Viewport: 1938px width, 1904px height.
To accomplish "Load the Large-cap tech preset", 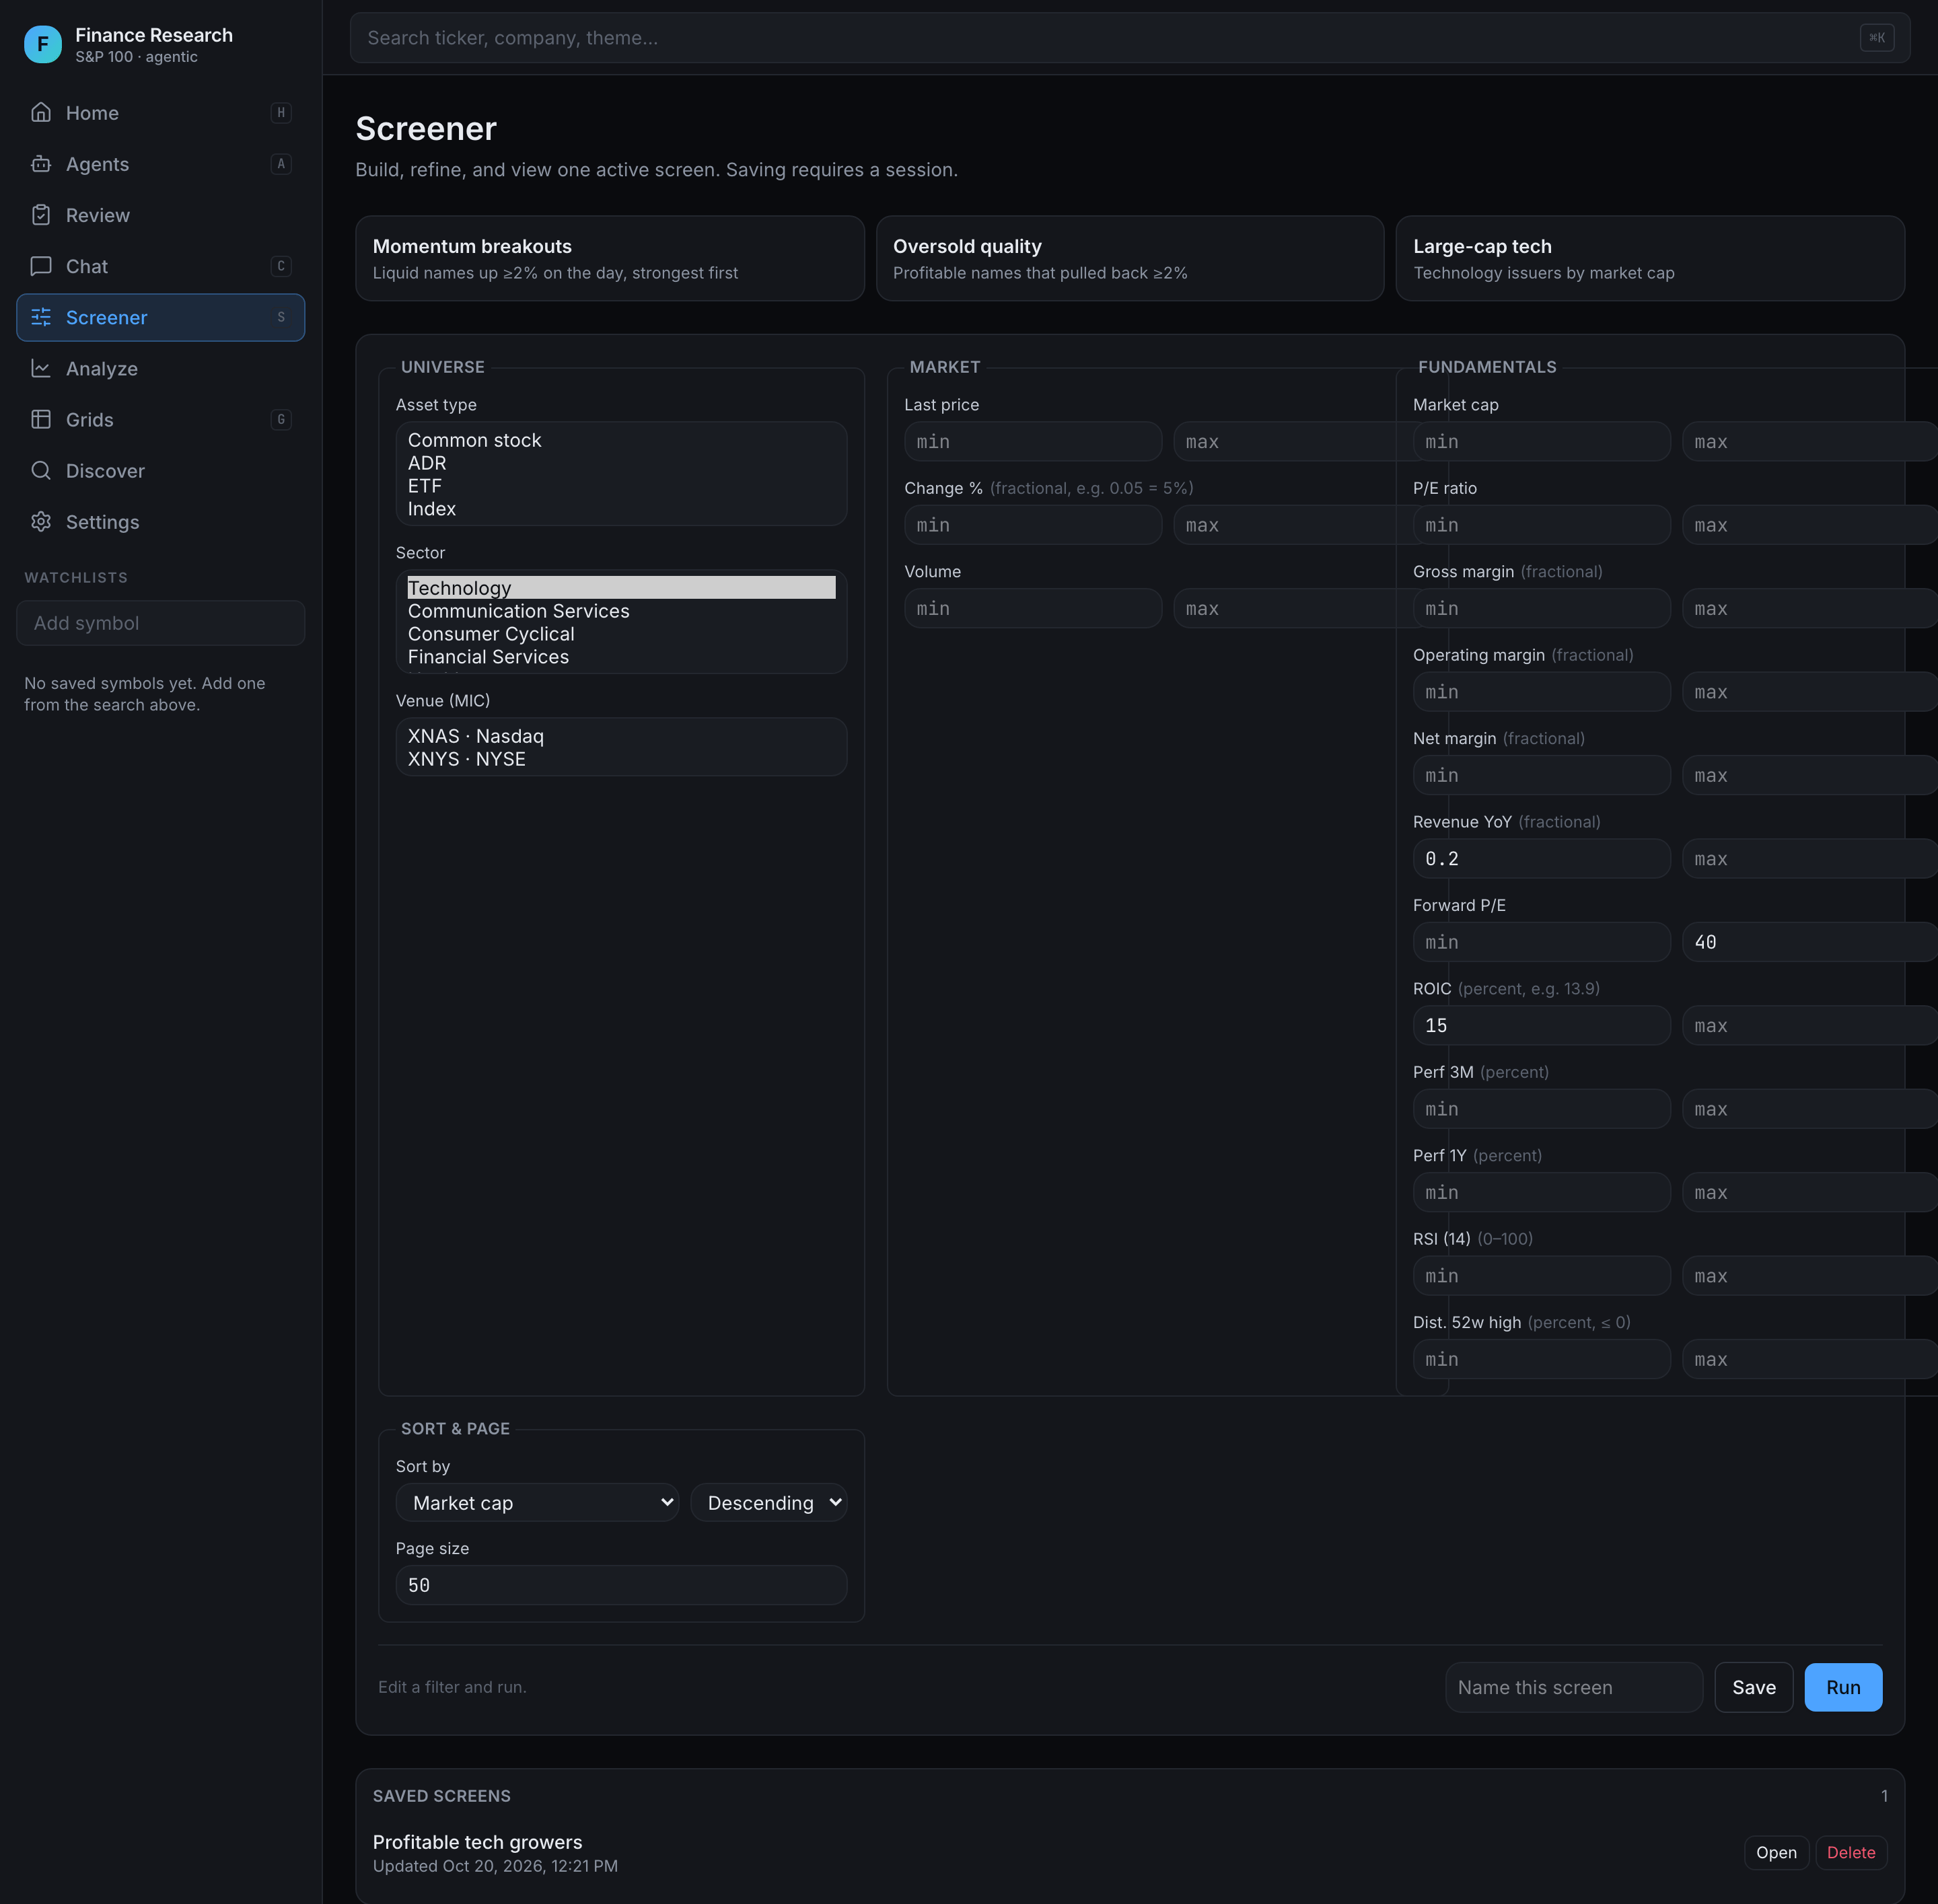I will click(1650, 259).
